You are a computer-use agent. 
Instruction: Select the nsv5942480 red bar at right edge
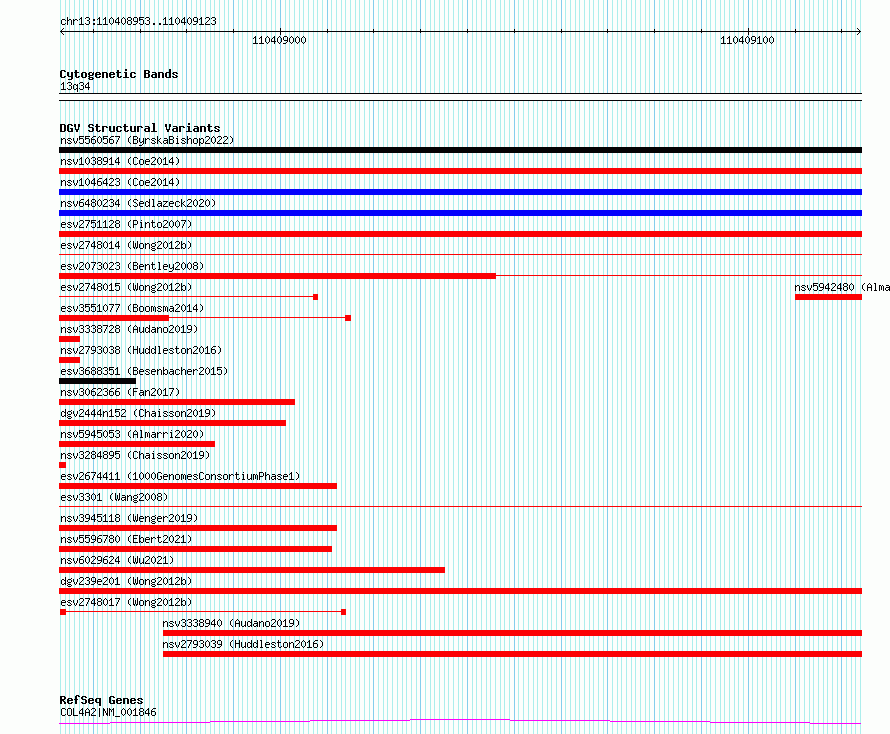click(828, 297)
